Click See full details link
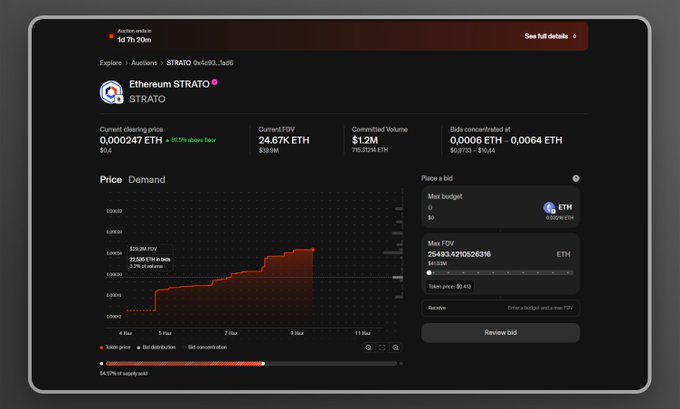Screen dimensions: 680x409 tap(546, 36)
